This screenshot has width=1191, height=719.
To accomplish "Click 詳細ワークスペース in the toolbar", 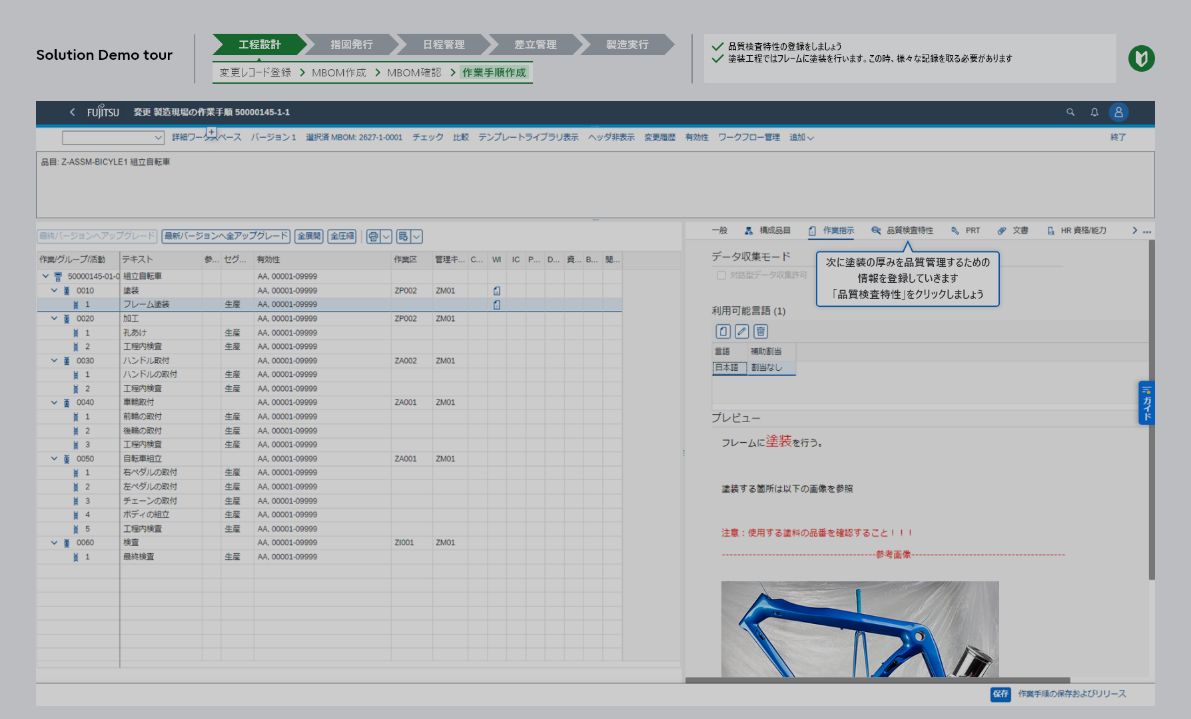I will [x=207, y=137].
